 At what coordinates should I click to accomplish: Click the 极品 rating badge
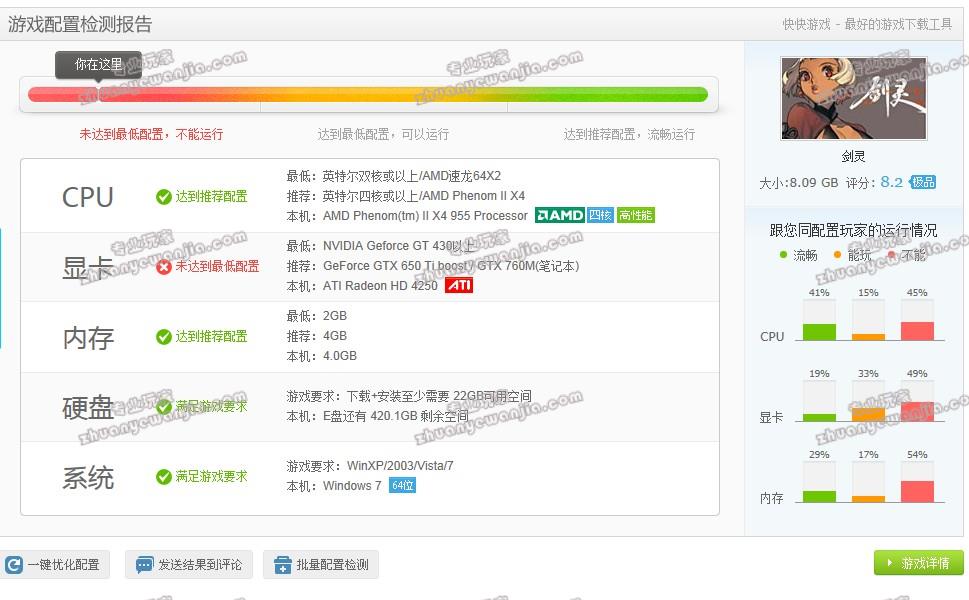(x=923, y=182)
